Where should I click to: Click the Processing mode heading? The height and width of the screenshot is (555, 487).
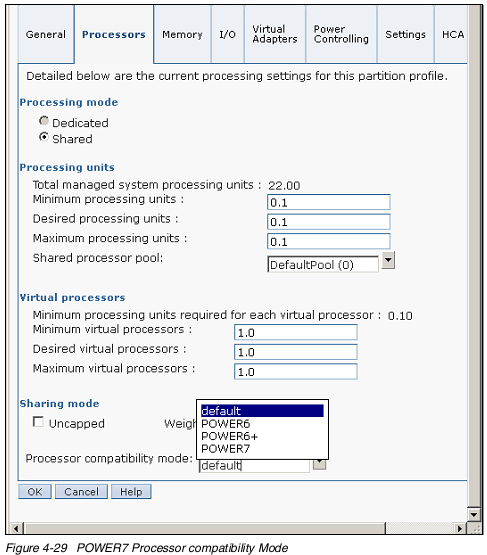coord(69,102)
